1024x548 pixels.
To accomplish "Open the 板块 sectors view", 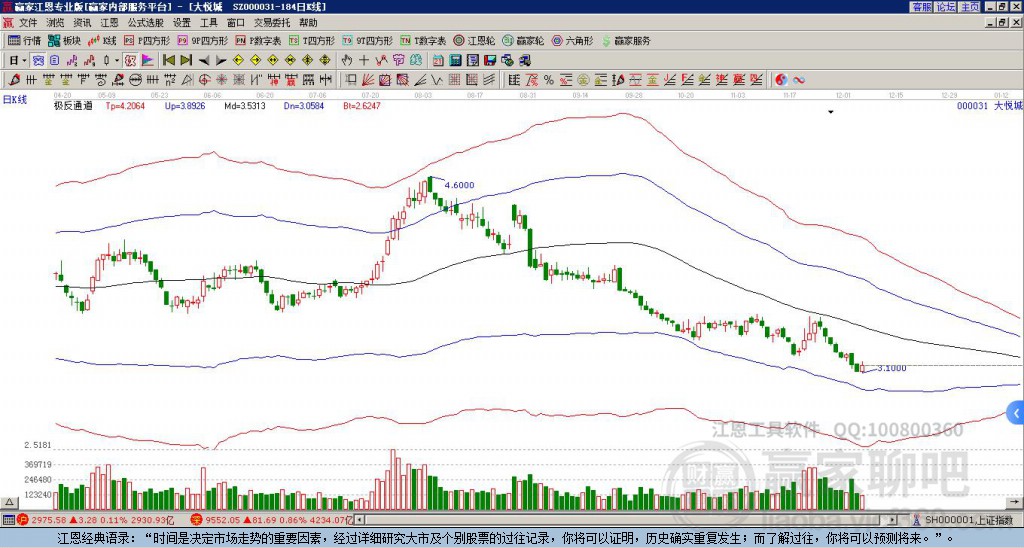I will (65, 40).
